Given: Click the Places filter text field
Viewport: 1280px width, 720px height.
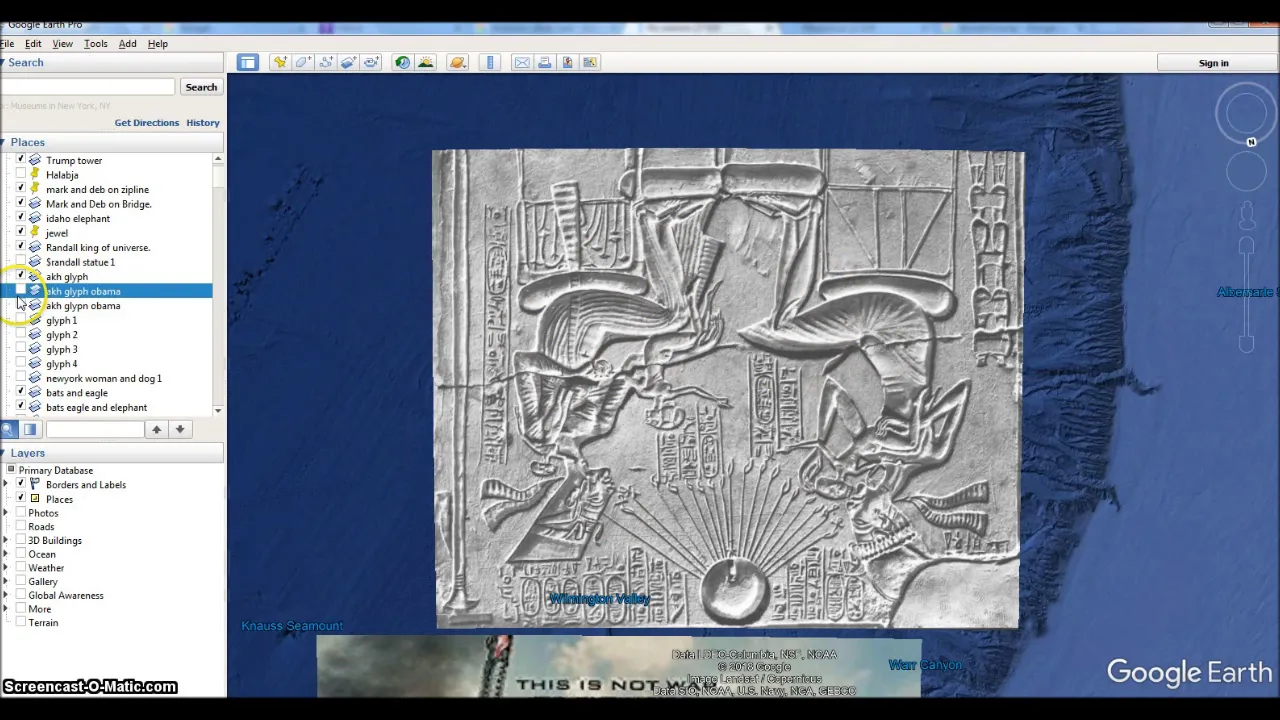Looking at the screenshot, I should (x=95, y=429).
